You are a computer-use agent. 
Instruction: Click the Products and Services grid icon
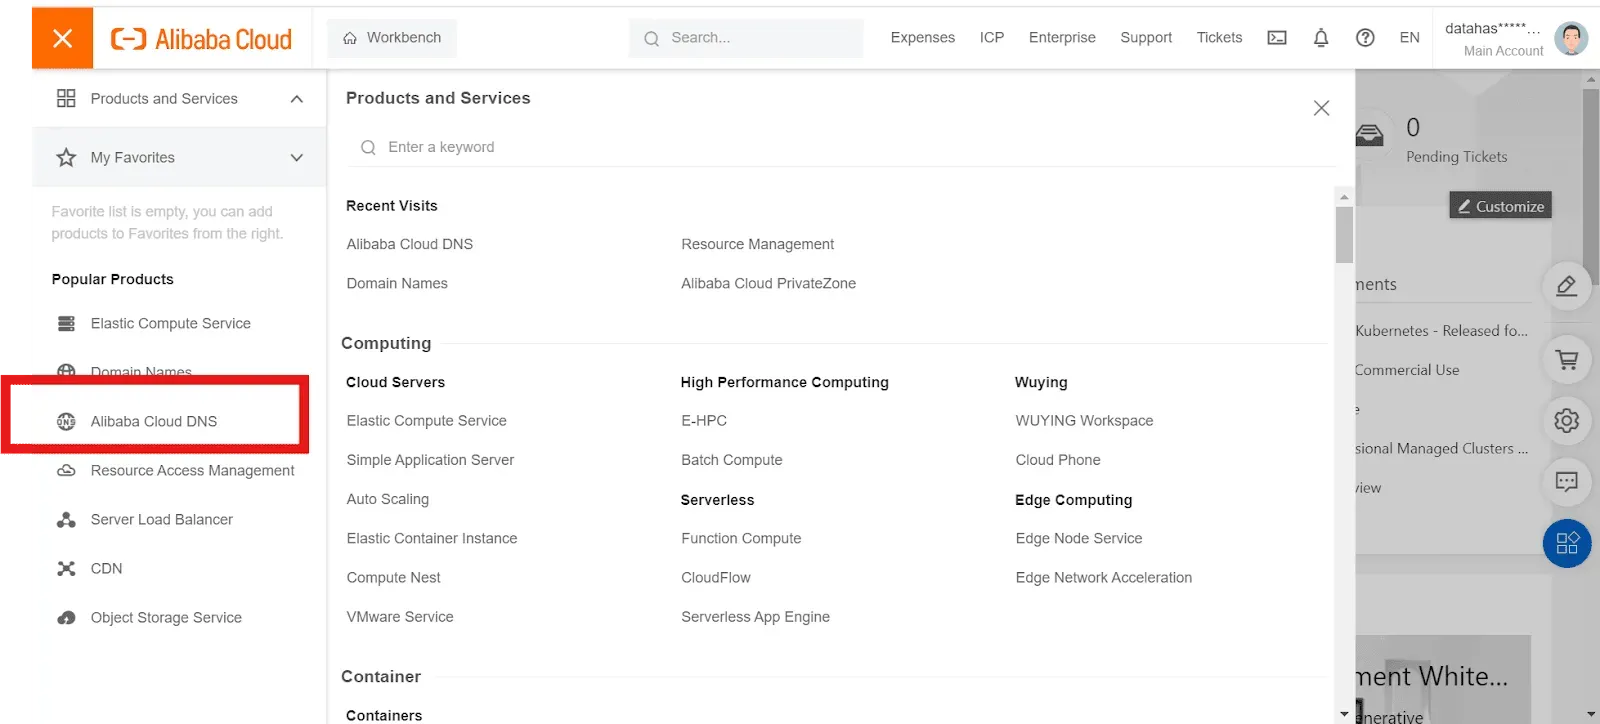(x=66, y=98)
